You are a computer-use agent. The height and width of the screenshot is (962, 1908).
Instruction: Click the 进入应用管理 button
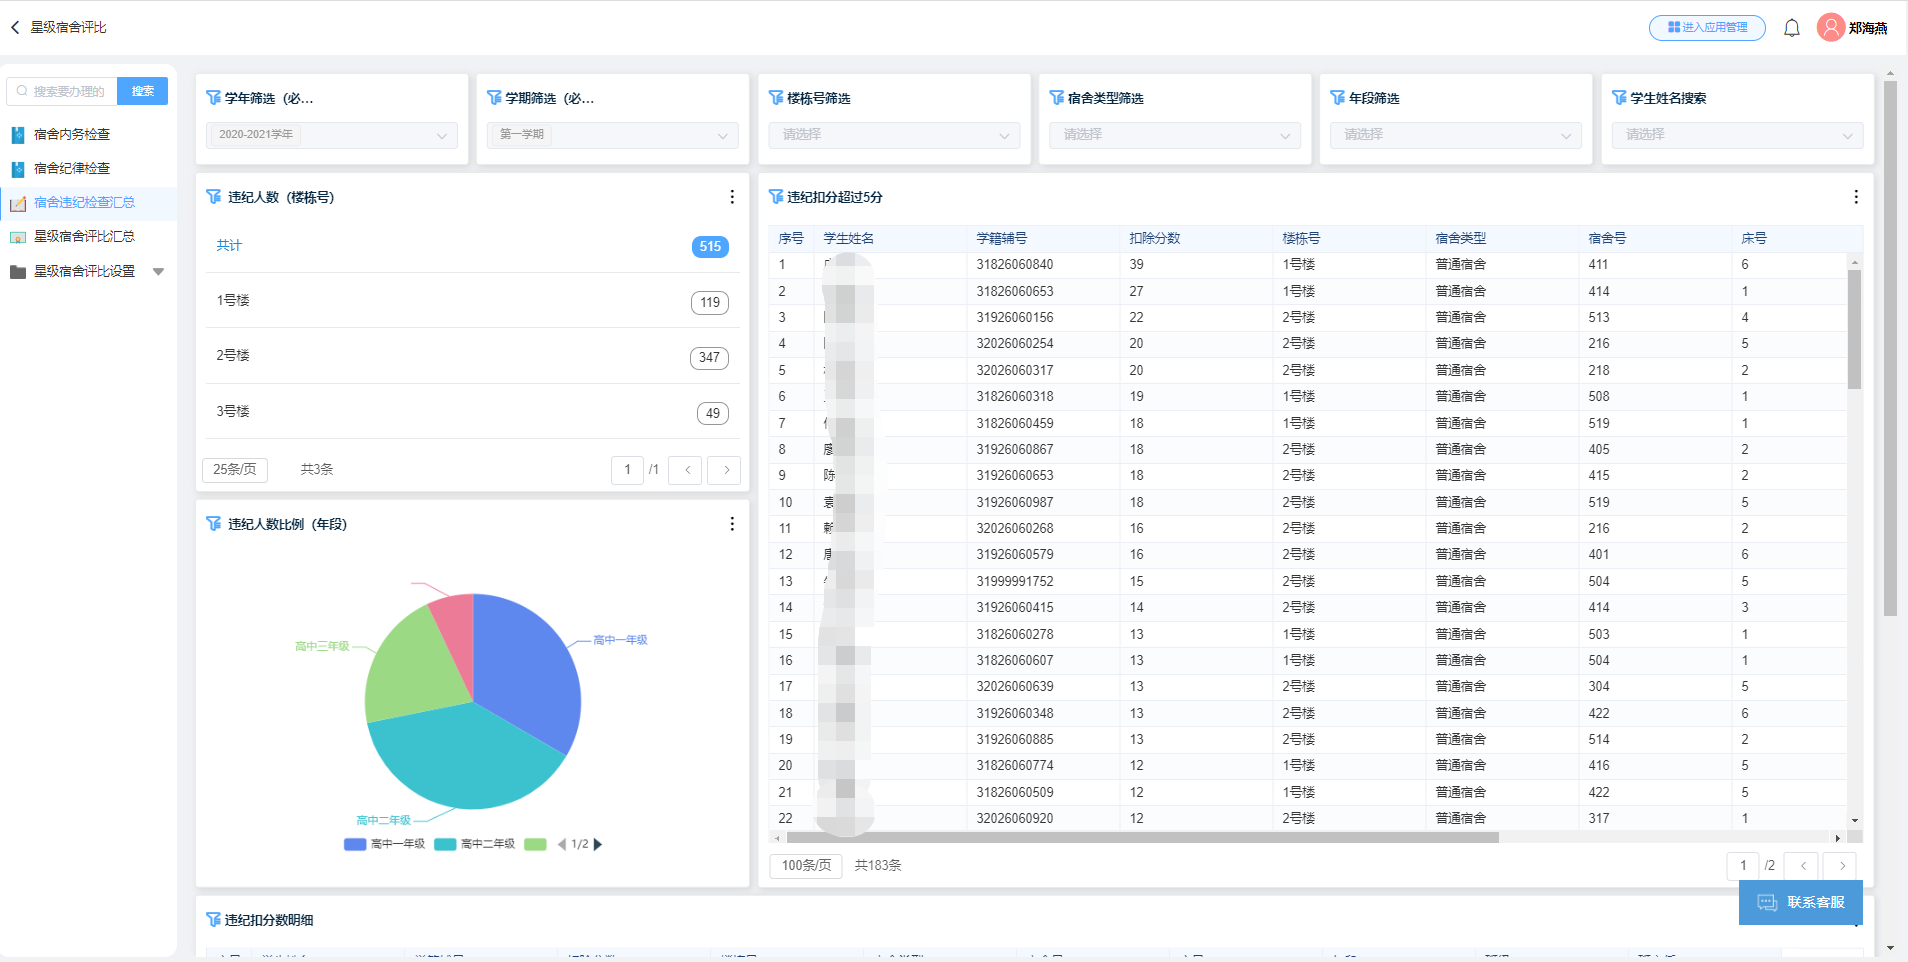[x=1707, y=28]
